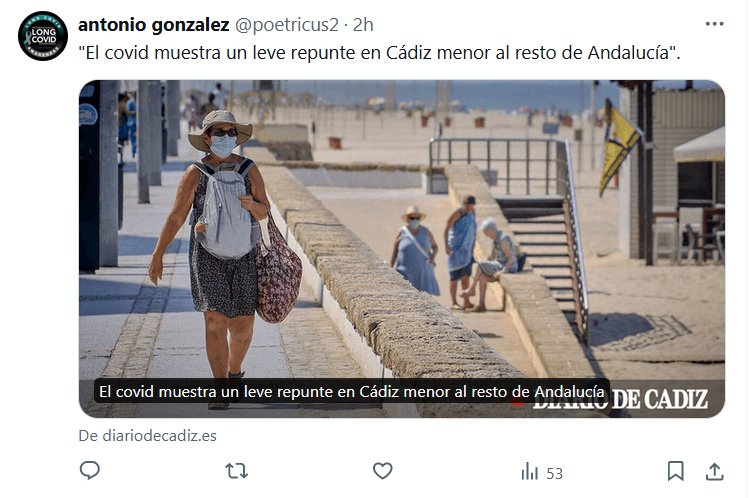Viewport: 750px width, 498px height.
Task: Open view analytics showing 53 views
Action: (542, 472)
